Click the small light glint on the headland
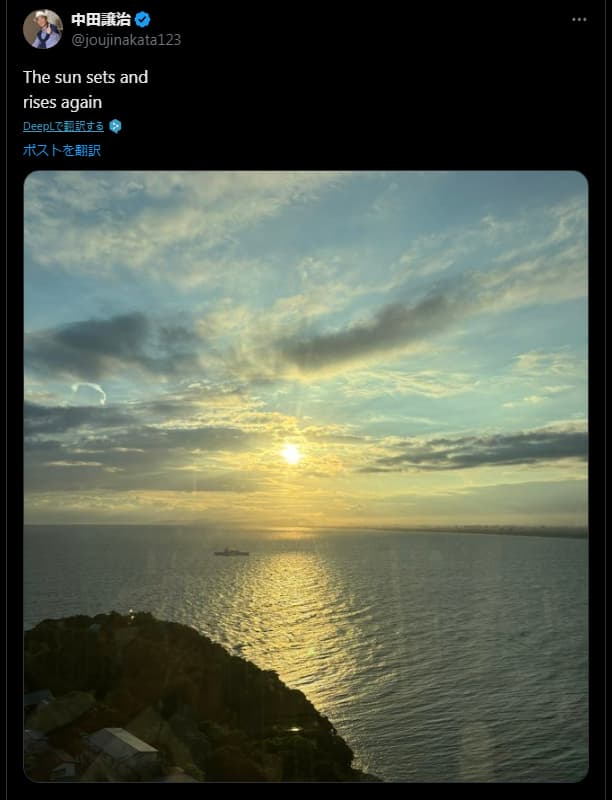612x800 pixels. point(295,729)
